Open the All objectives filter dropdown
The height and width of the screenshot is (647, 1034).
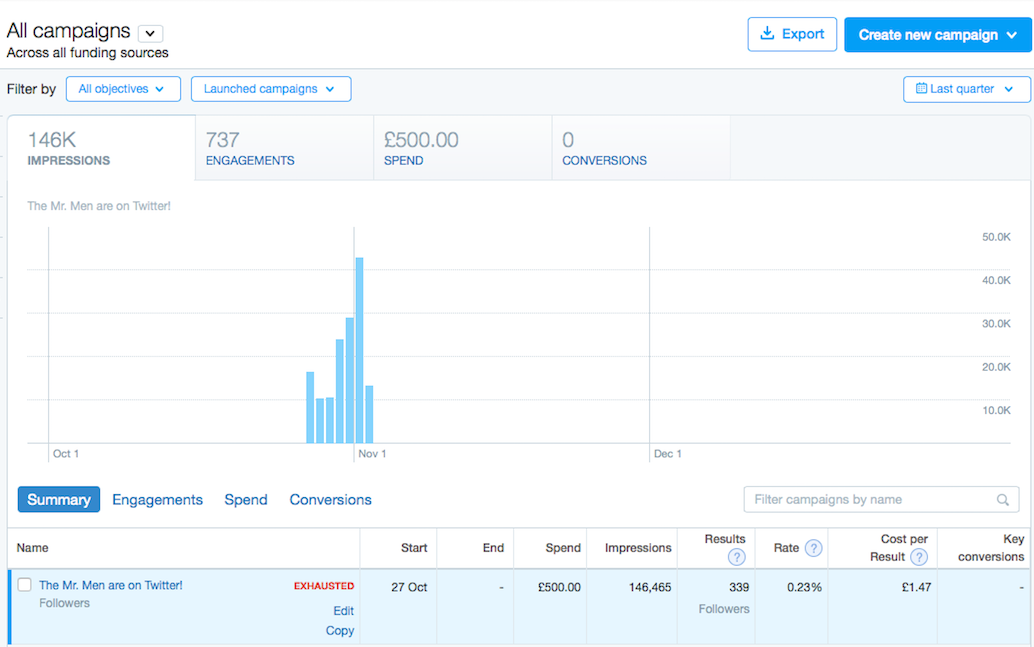click(123, 89)
